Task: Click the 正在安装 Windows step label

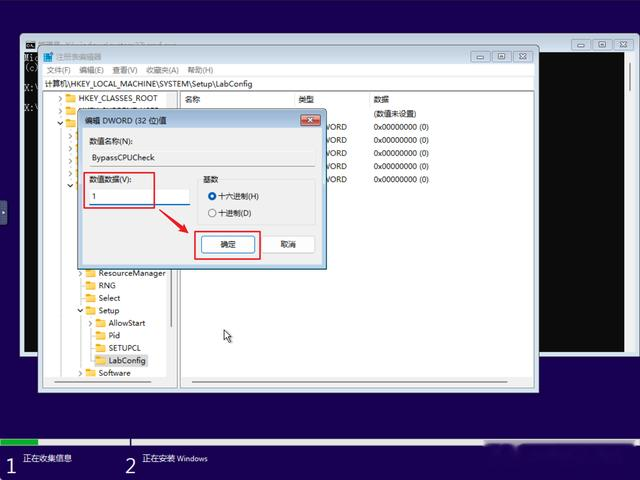Action: coord(175,458)
